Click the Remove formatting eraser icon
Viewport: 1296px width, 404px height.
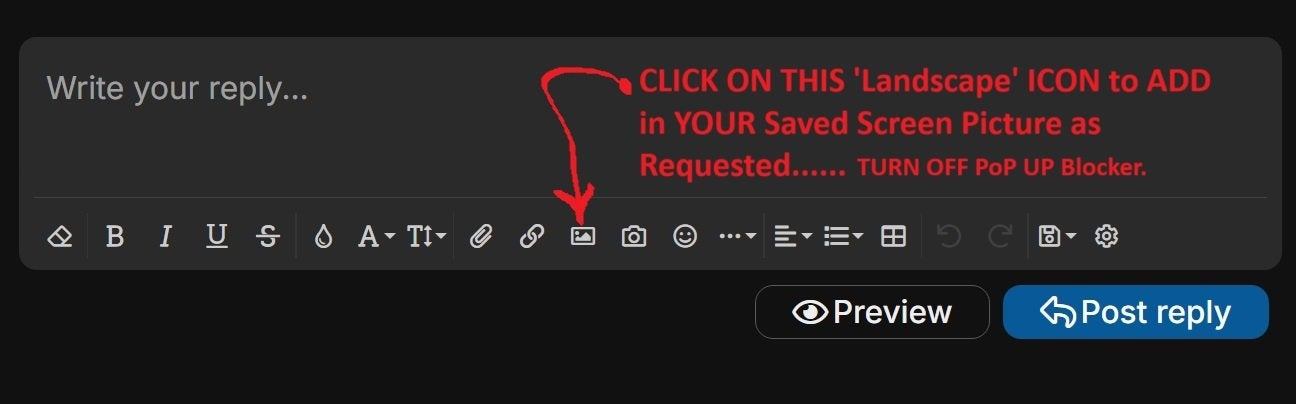point(60,237)
